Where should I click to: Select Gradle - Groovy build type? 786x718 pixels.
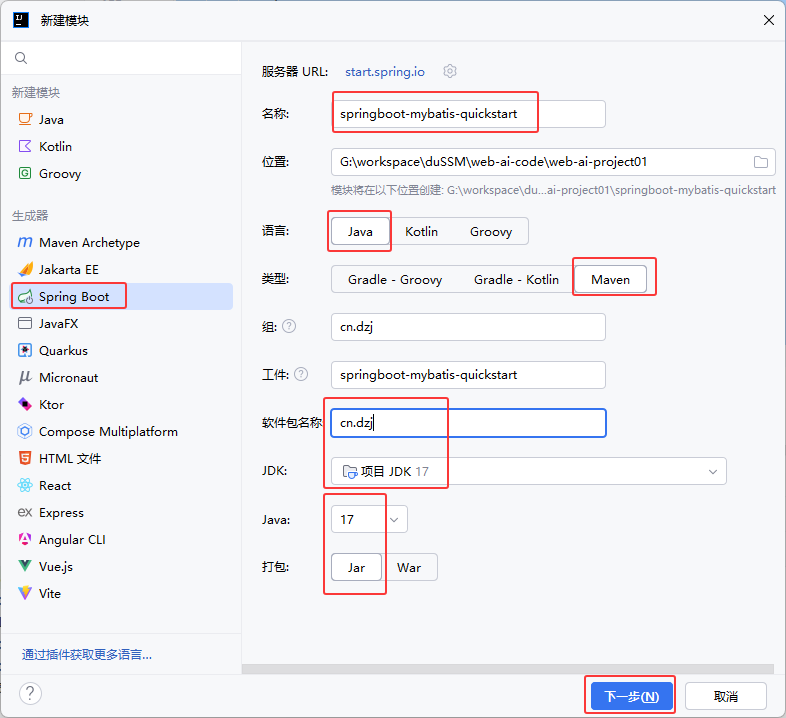click(x=394, y=280)
